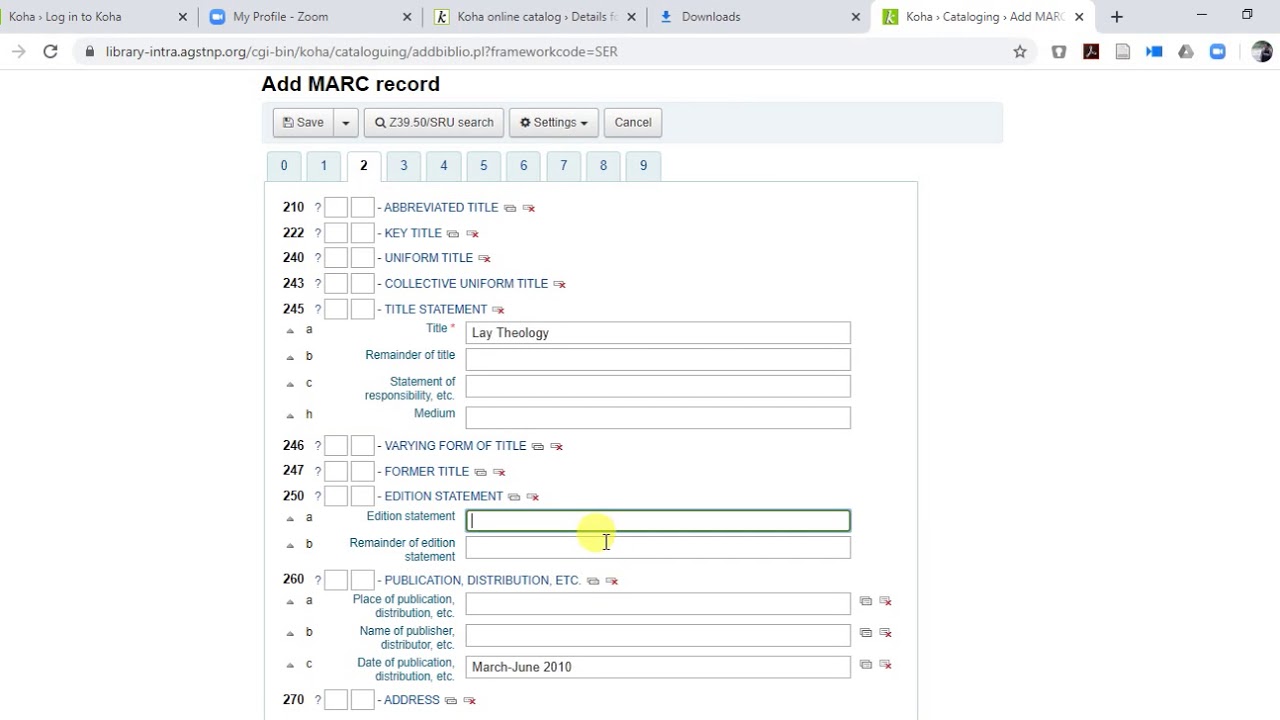The width and height of the screenshot is (1280, 720).
Task: Move the 245 Title subfield a up
Action: pos(290,331)
